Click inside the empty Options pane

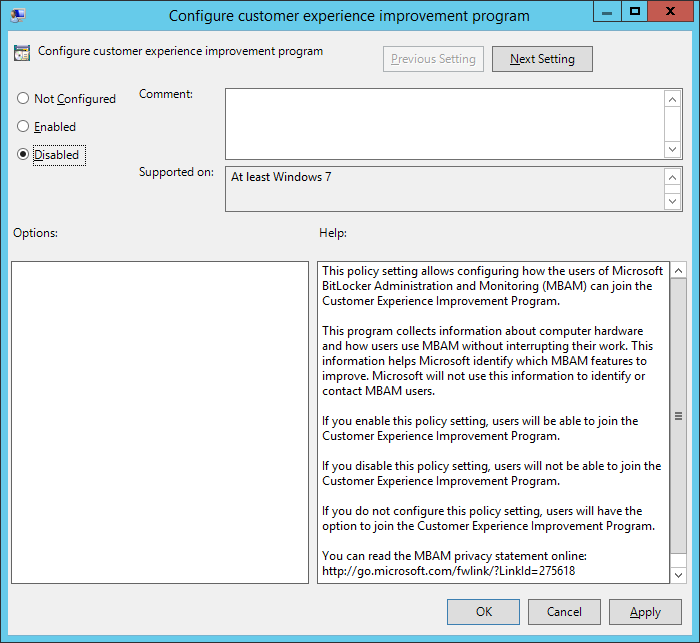tap(160, 422)
